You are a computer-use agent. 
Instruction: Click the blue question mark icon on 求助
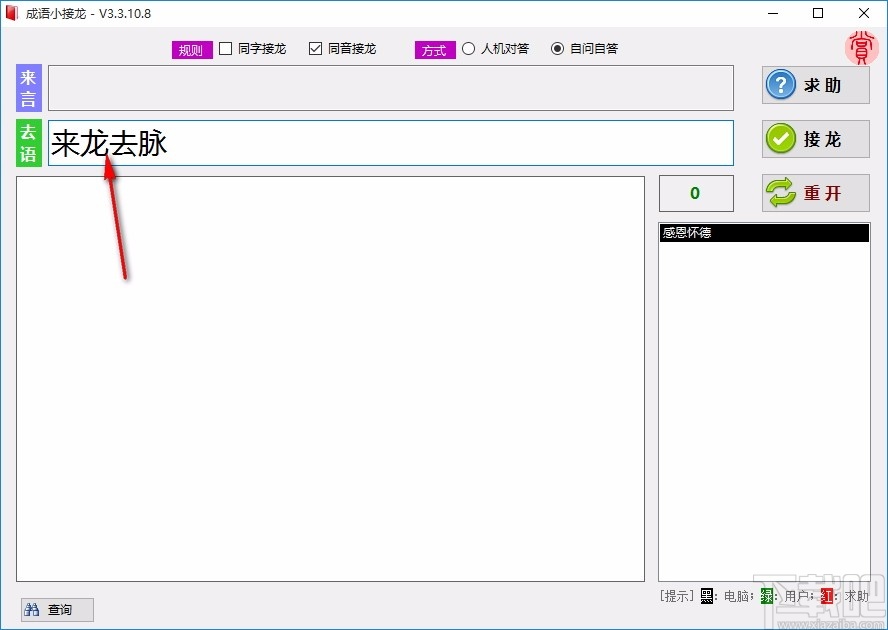[781, 85]
